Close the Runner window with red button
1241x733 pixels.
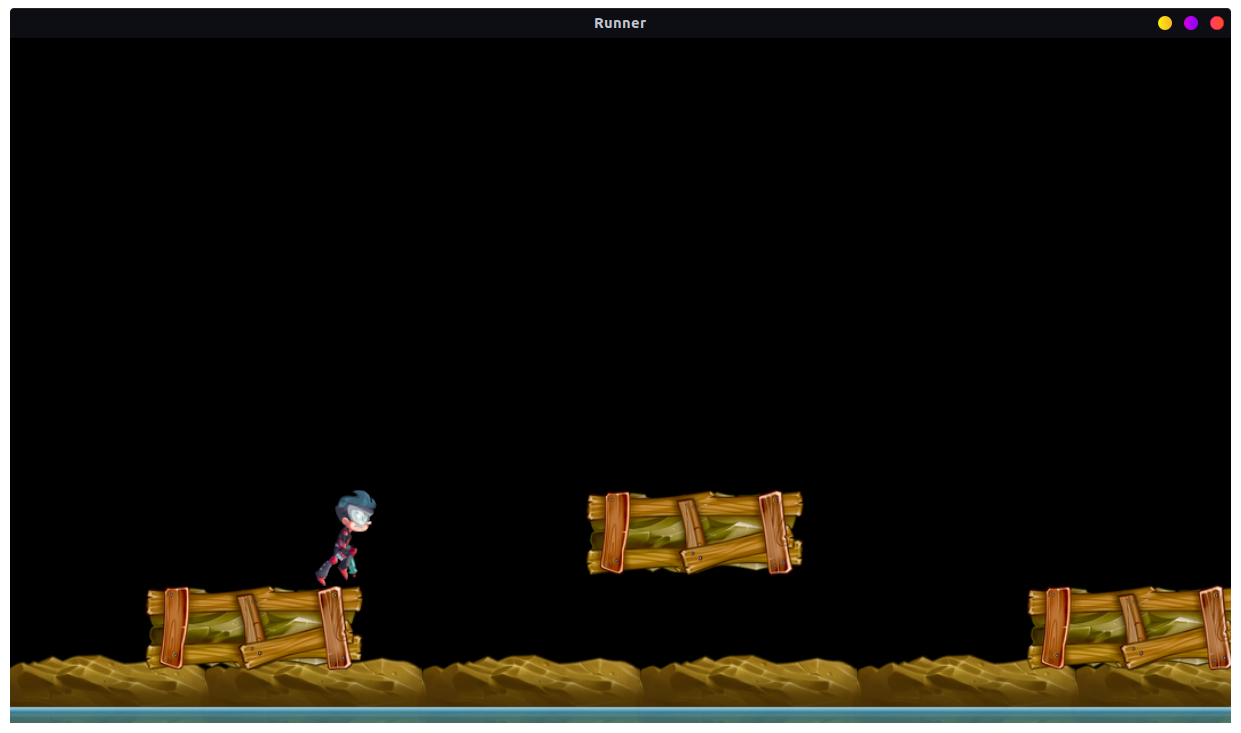[x=1217, y=23]
